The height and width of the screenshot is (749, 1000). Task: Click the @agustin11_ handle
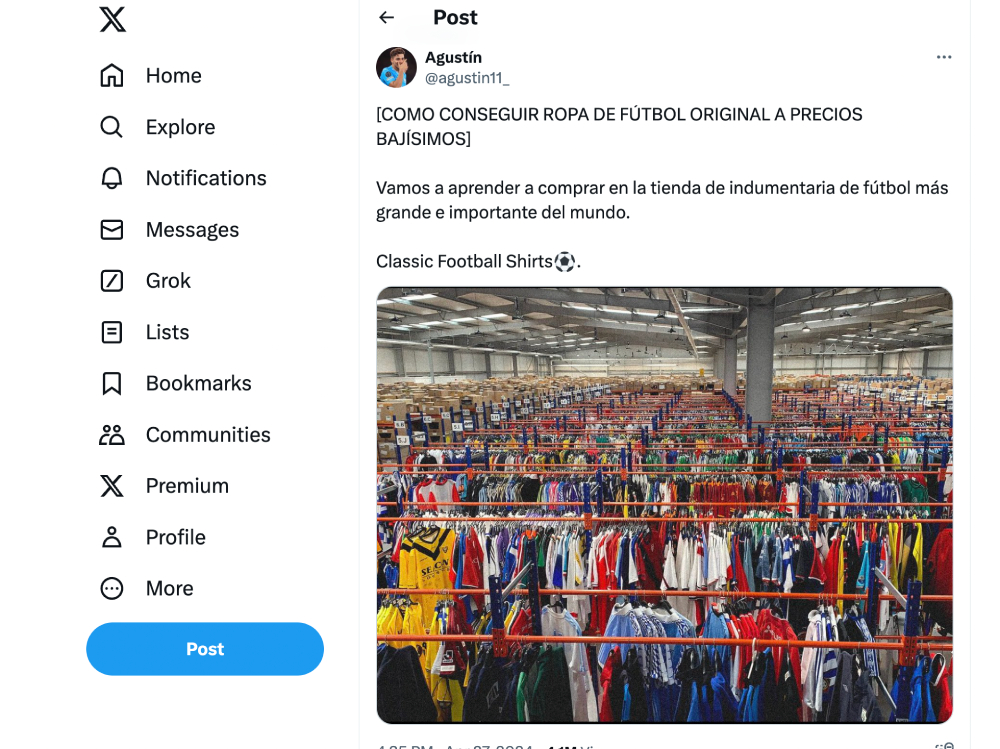[x=467, y=78]
